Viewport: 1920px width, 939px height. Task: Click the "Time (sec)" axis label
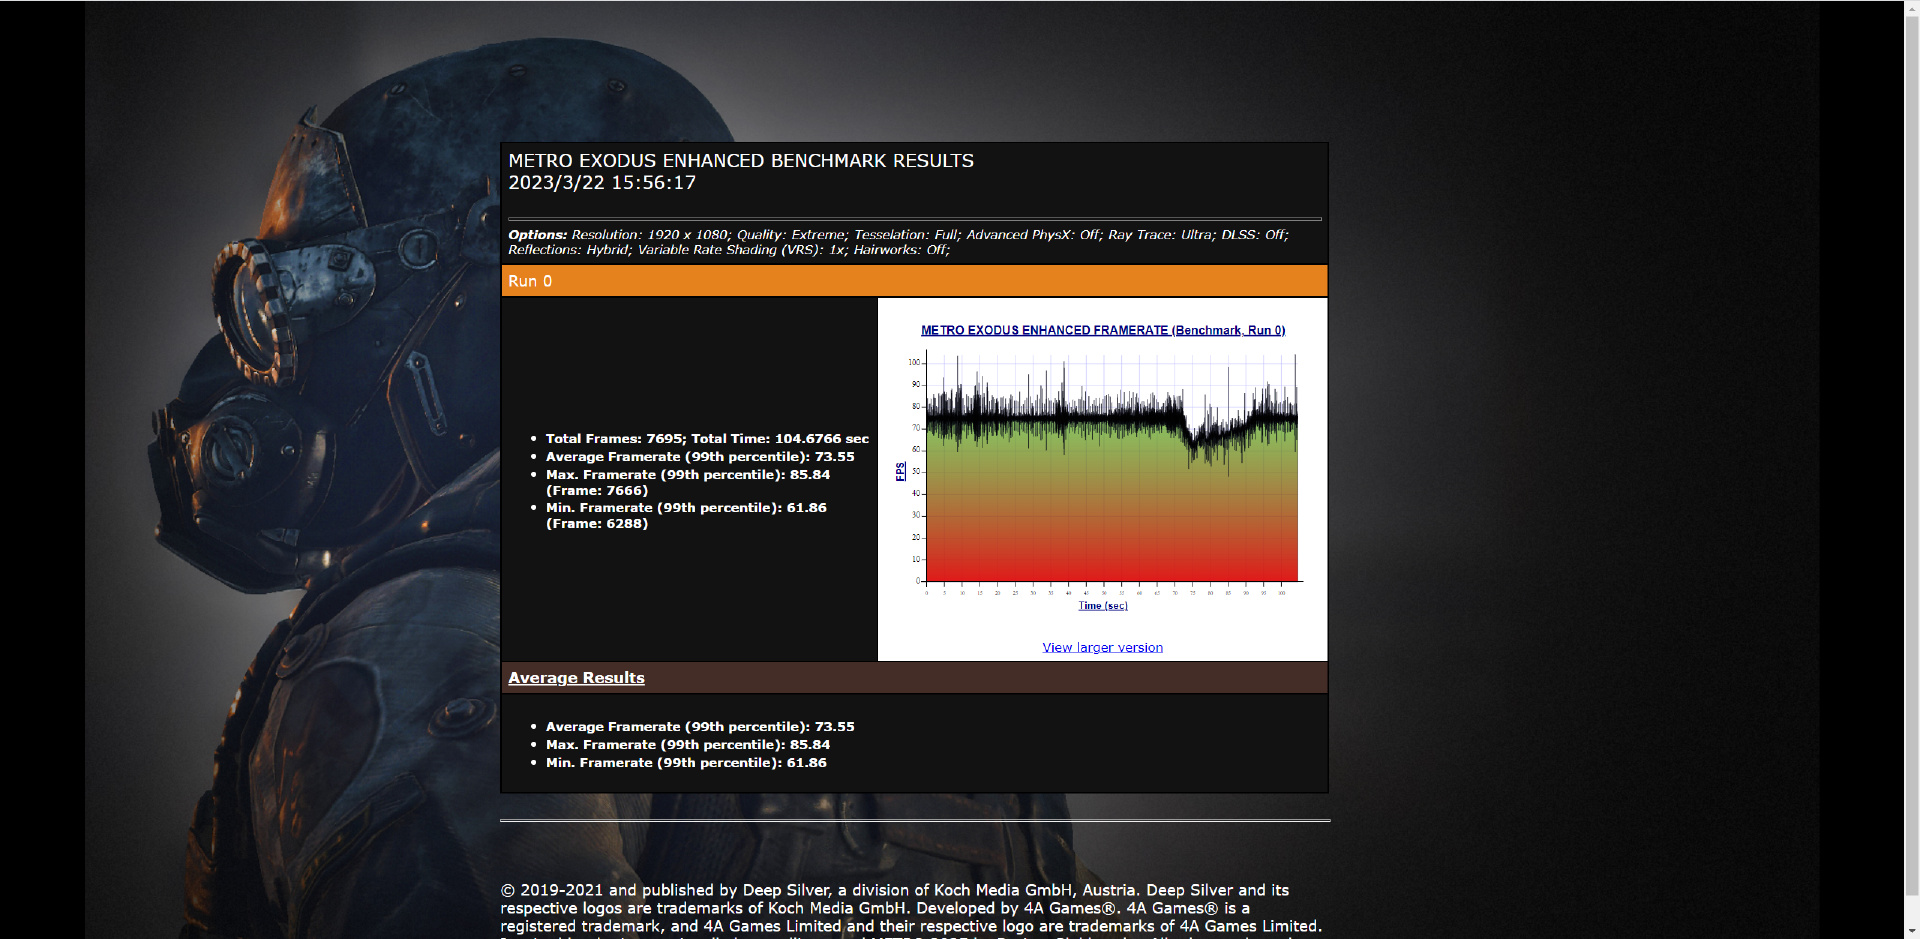[1103, 606]
